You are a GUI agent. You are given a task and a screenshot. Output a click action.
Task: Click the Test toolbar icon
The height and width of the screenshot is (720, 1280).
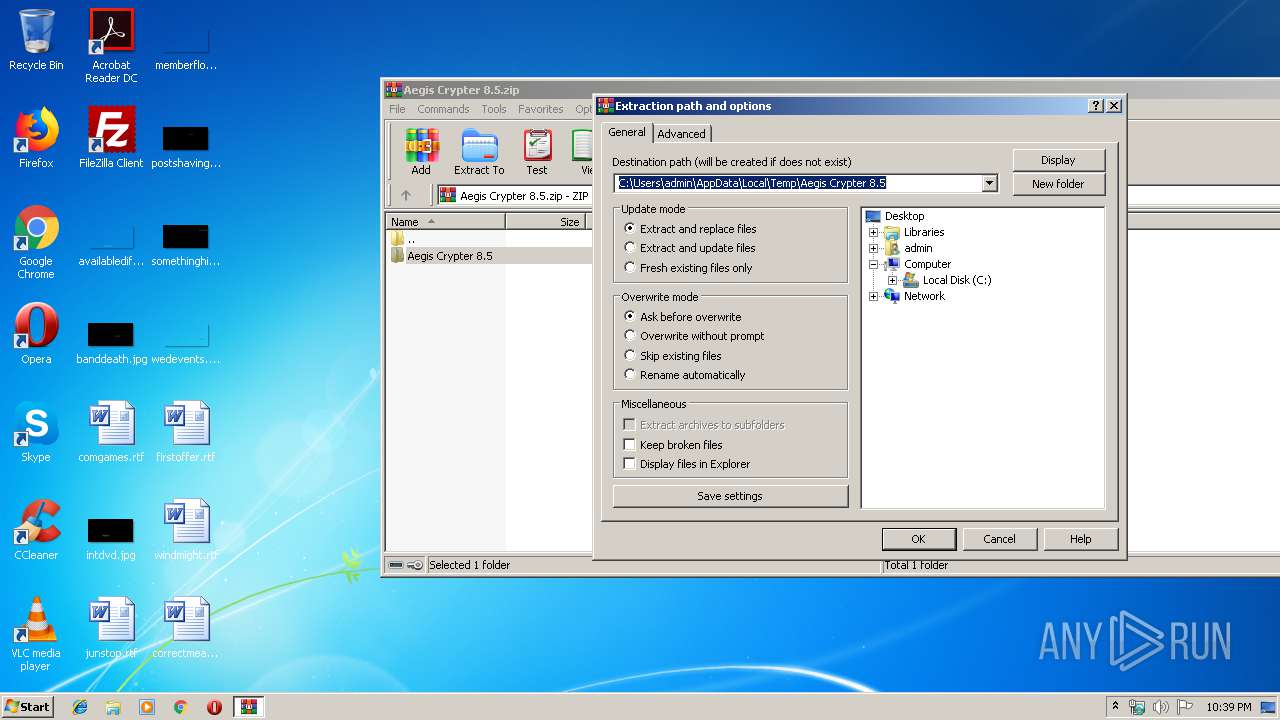[x=537, y=152]
